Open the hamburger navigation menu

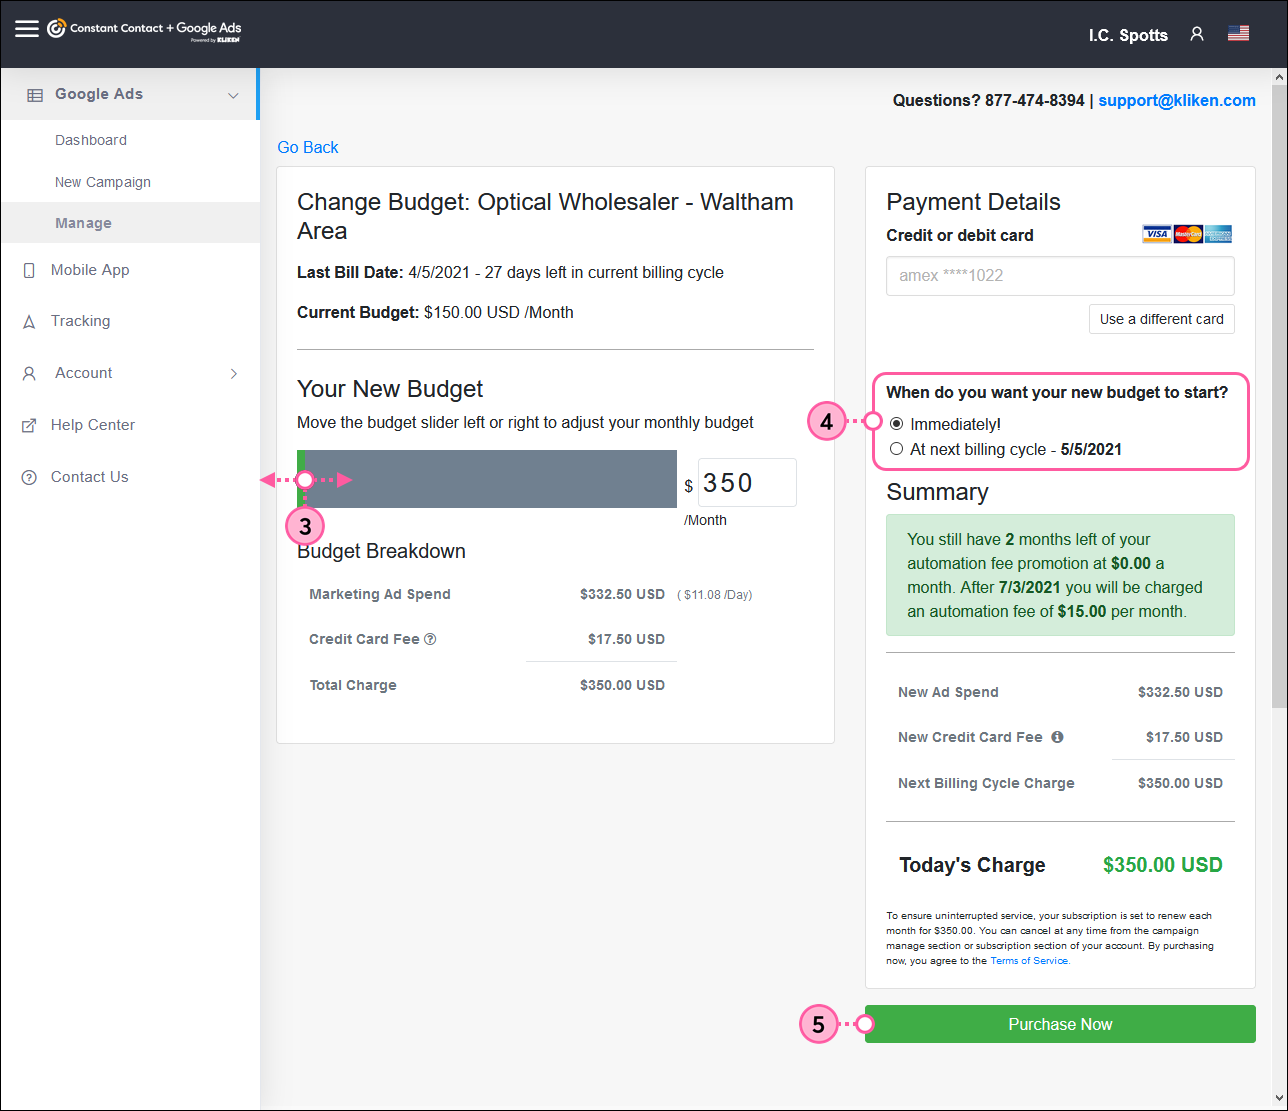pos(24,27)
